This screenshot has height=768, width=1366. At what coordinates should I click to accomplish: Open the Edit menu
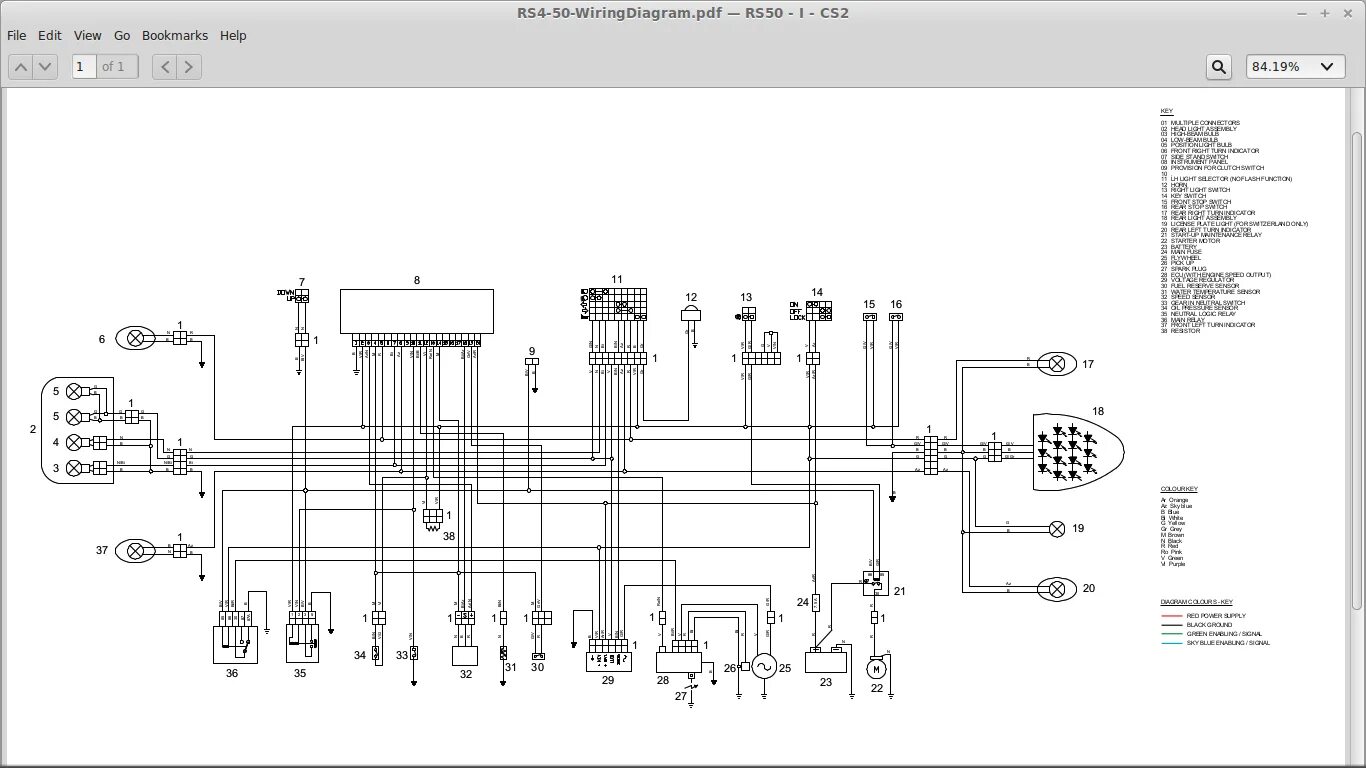click(x=50, y=35)
